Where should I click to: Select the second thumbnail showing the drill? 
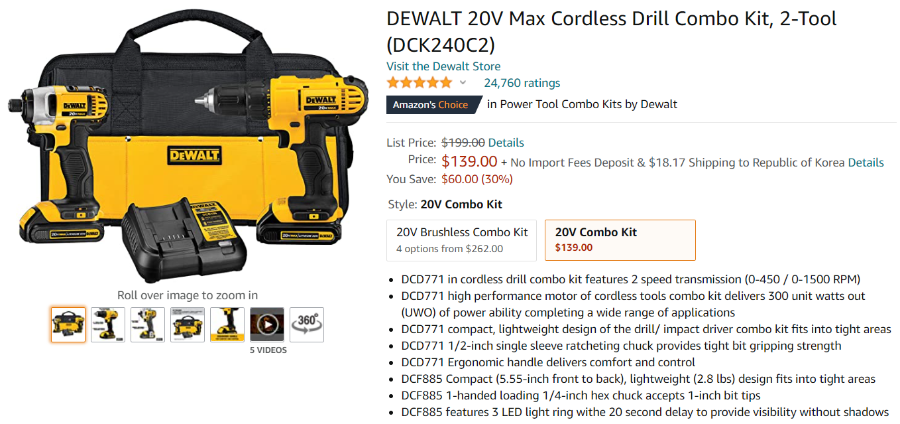pos(108,325)
